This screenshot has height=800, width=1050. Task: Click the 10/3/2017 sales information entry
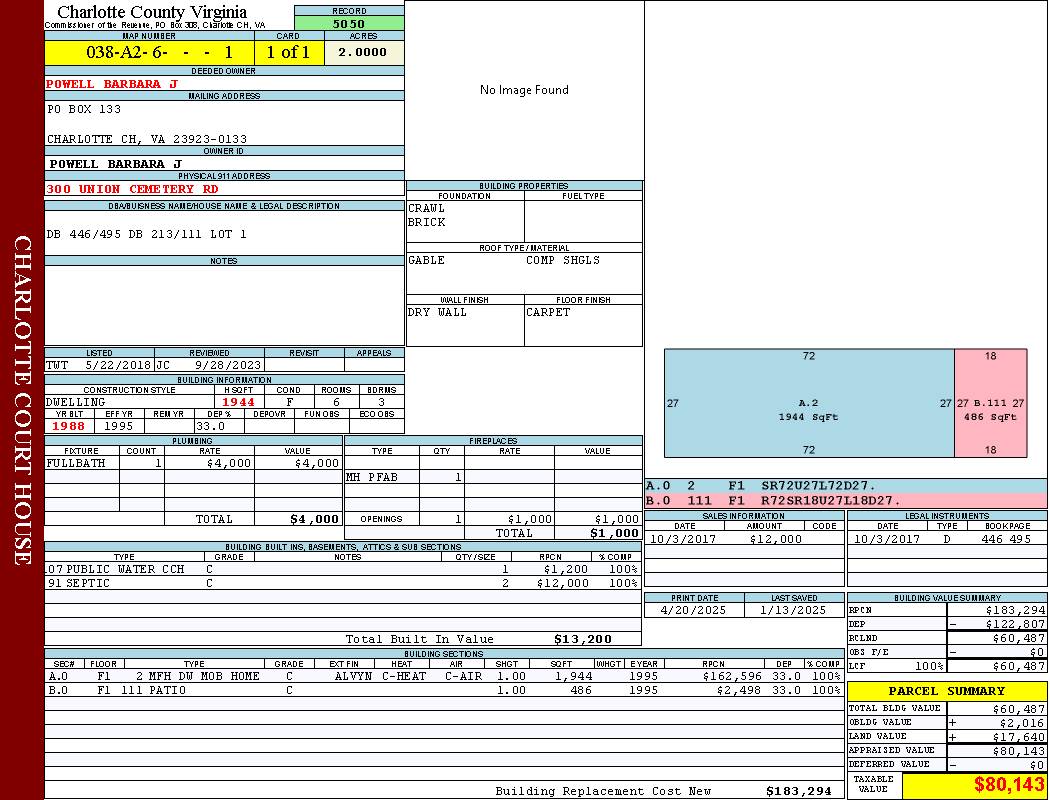685,539
